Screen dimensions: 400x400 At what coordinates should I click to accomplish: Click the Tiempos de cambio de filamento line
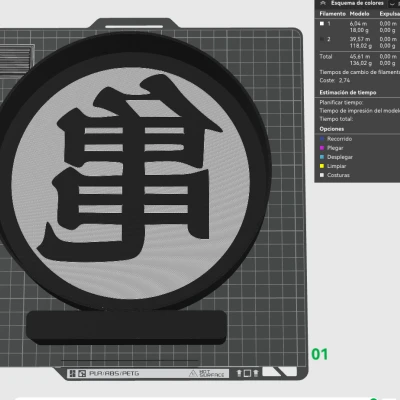pos(359,72)
